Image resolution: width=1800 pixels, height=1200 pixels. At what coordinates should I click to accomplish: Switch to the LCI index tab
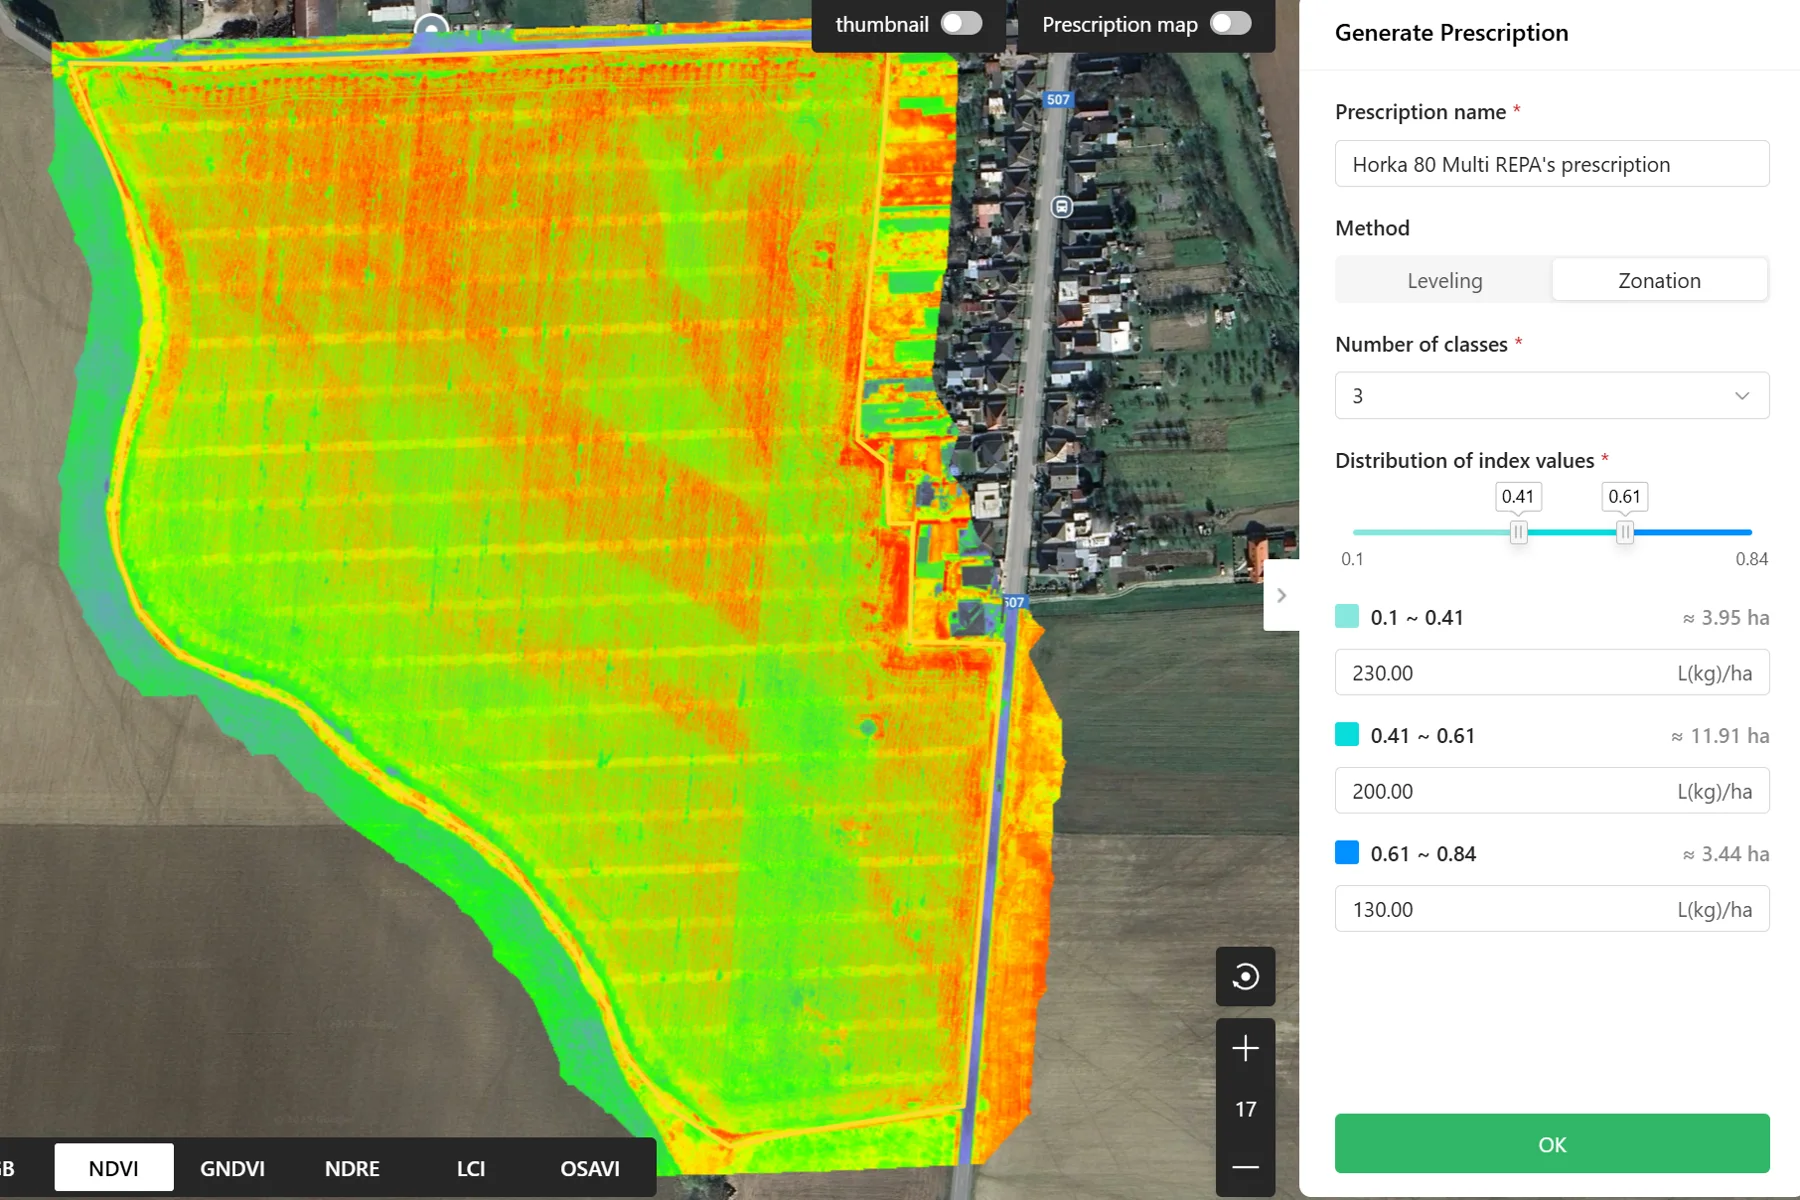coord(471,1168)
